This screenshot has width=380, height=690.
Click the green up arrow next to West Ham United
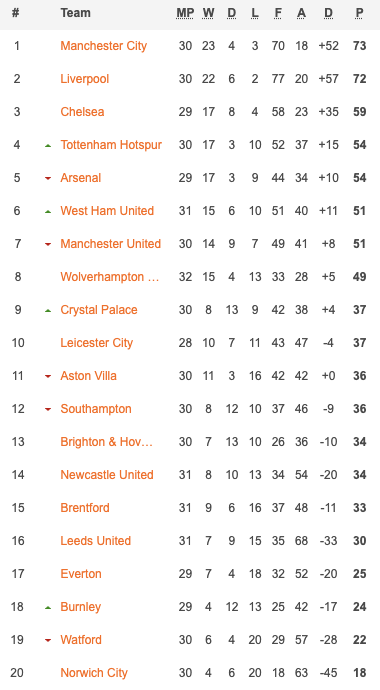[48, 211]
